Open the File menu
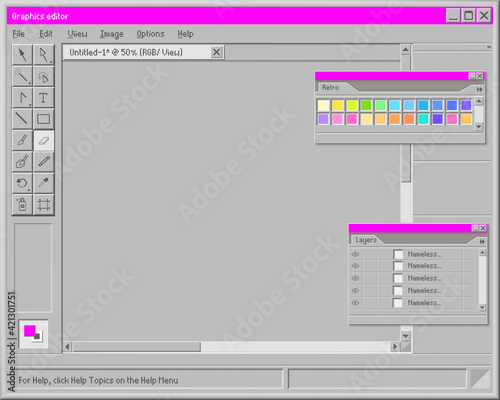 point(19,34)
